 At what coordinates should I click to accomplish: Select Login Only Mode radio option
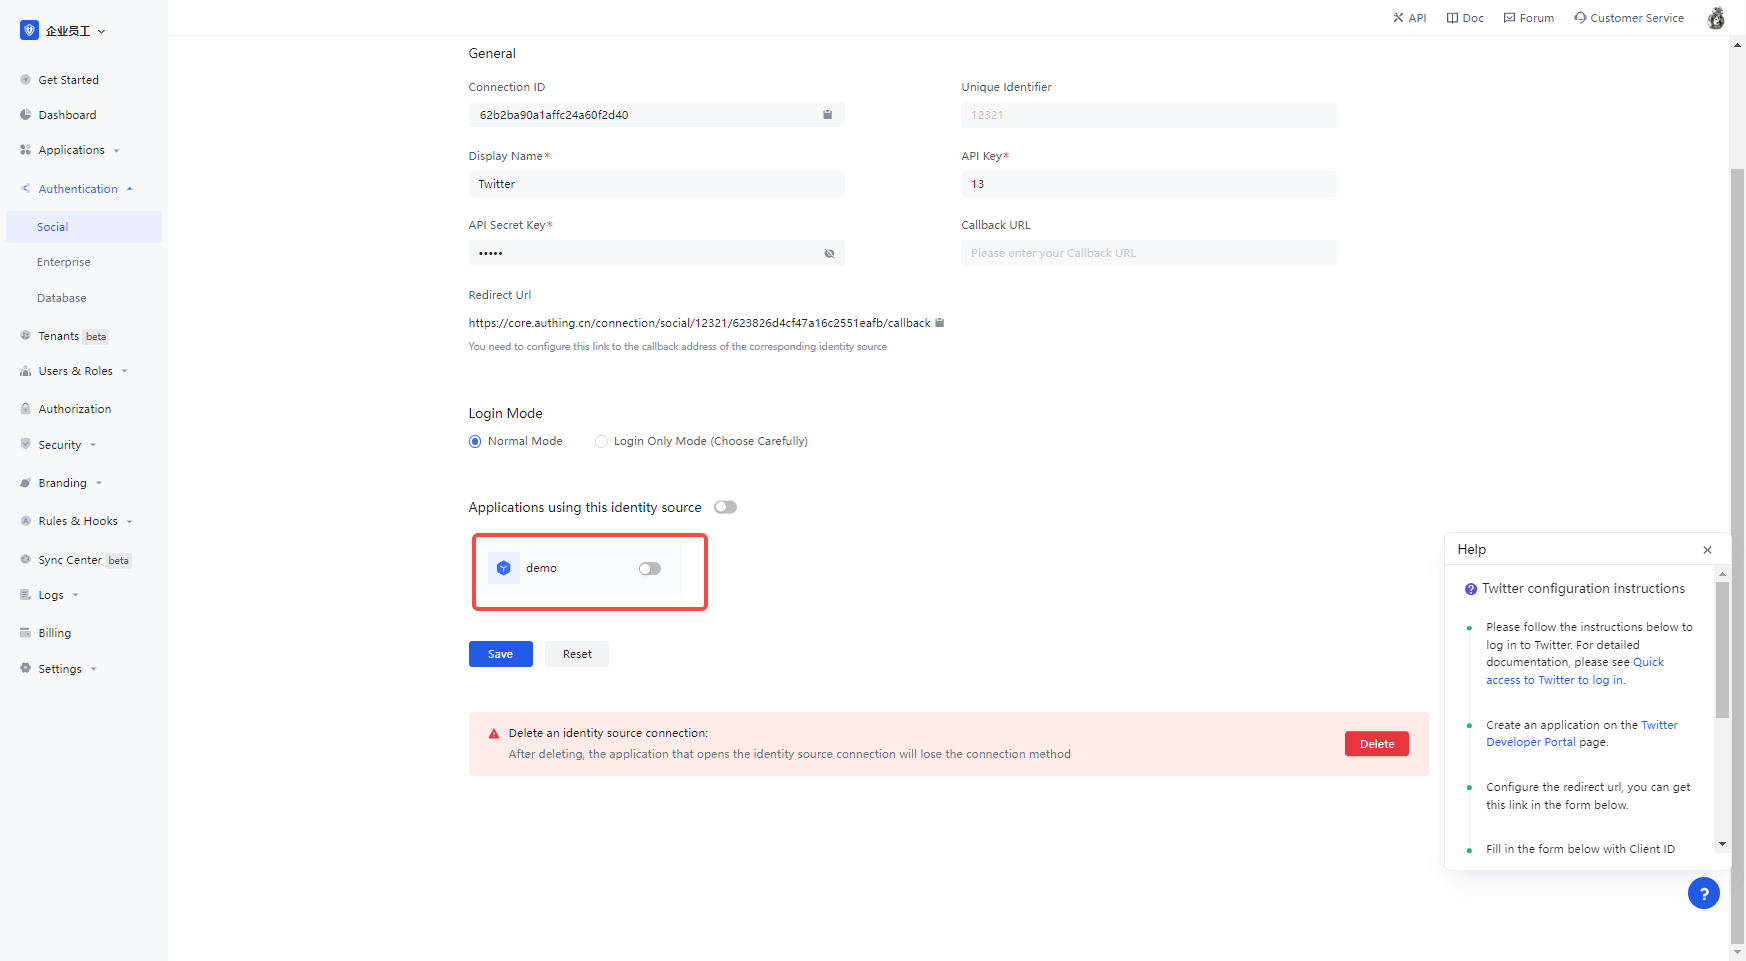tap(601, 442)
